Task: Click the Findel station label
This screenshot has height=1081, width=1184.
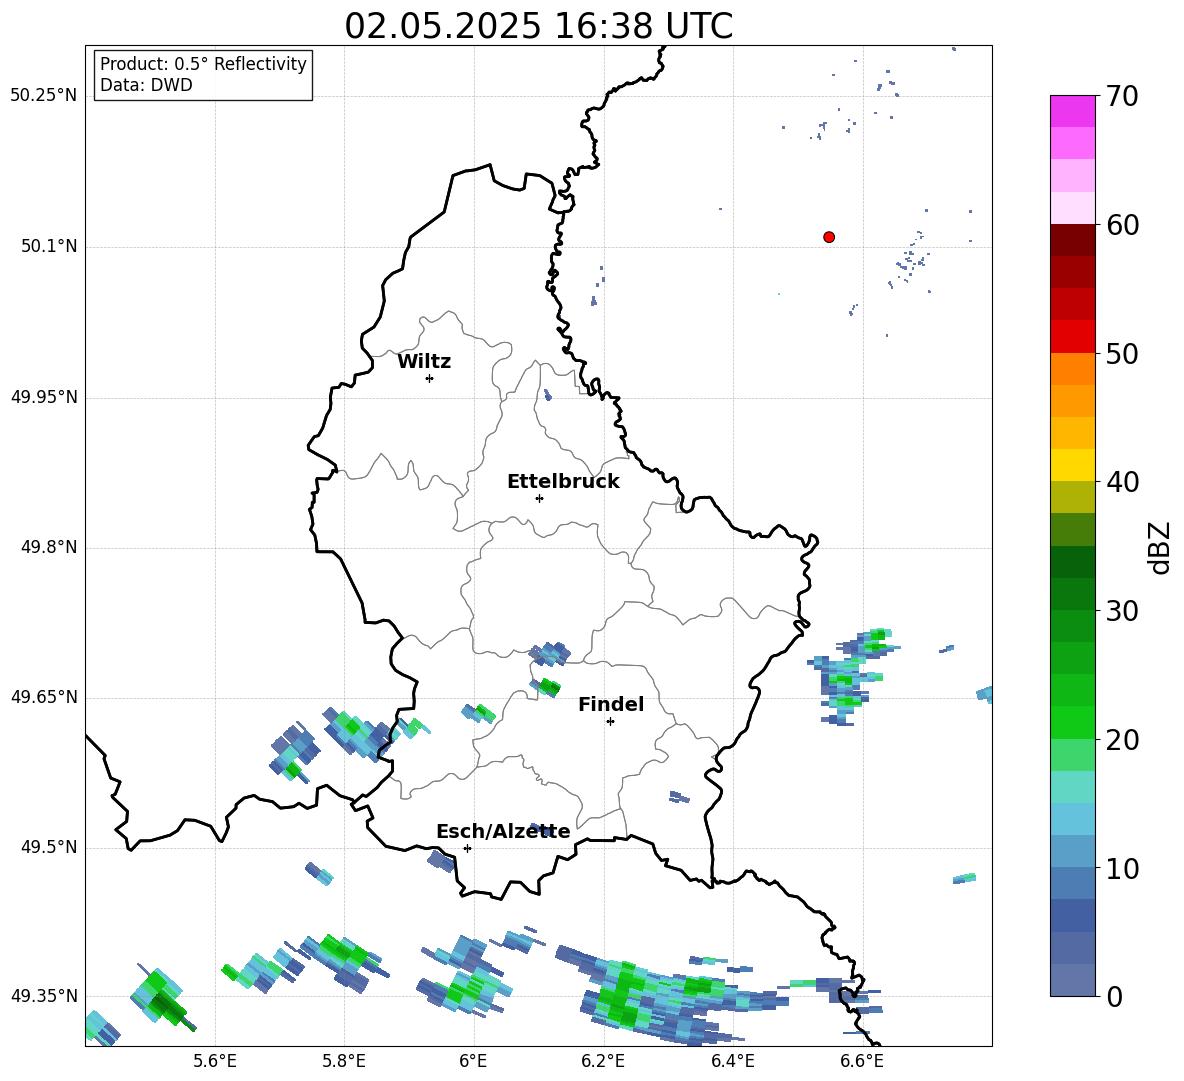Action: tap(611, 704)
